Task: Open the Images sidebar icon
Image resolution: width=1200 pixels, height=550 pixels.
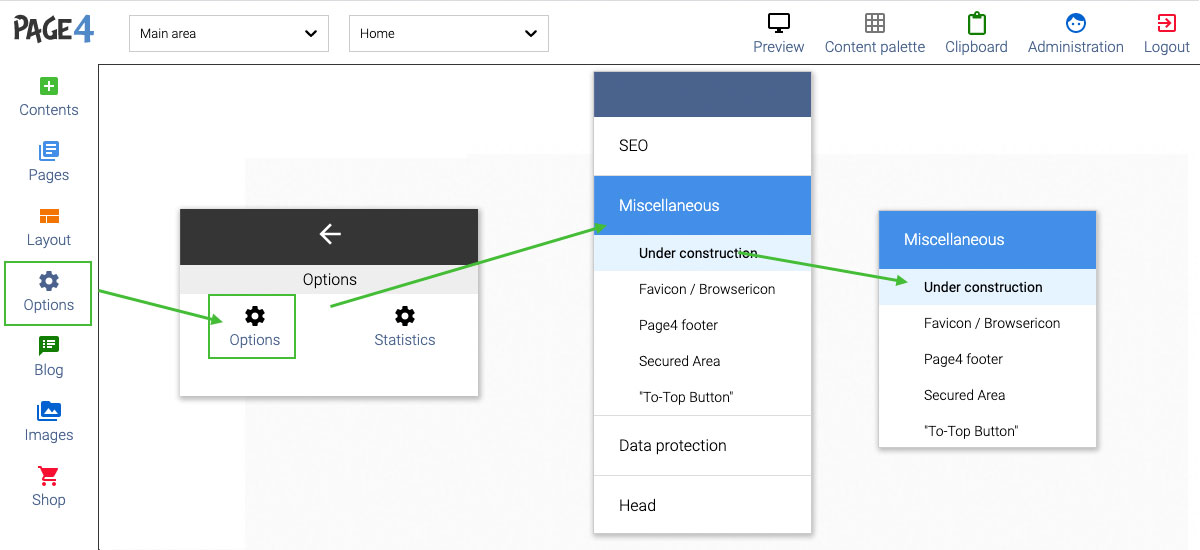Action: coord(49,411)
